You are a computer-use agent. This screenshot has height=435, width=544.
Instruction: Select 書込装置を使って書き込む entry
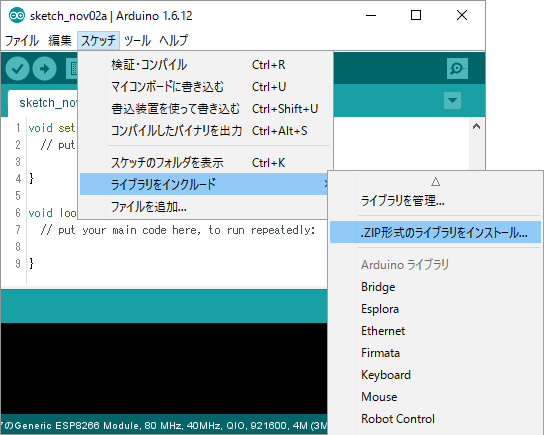point(205,109)
